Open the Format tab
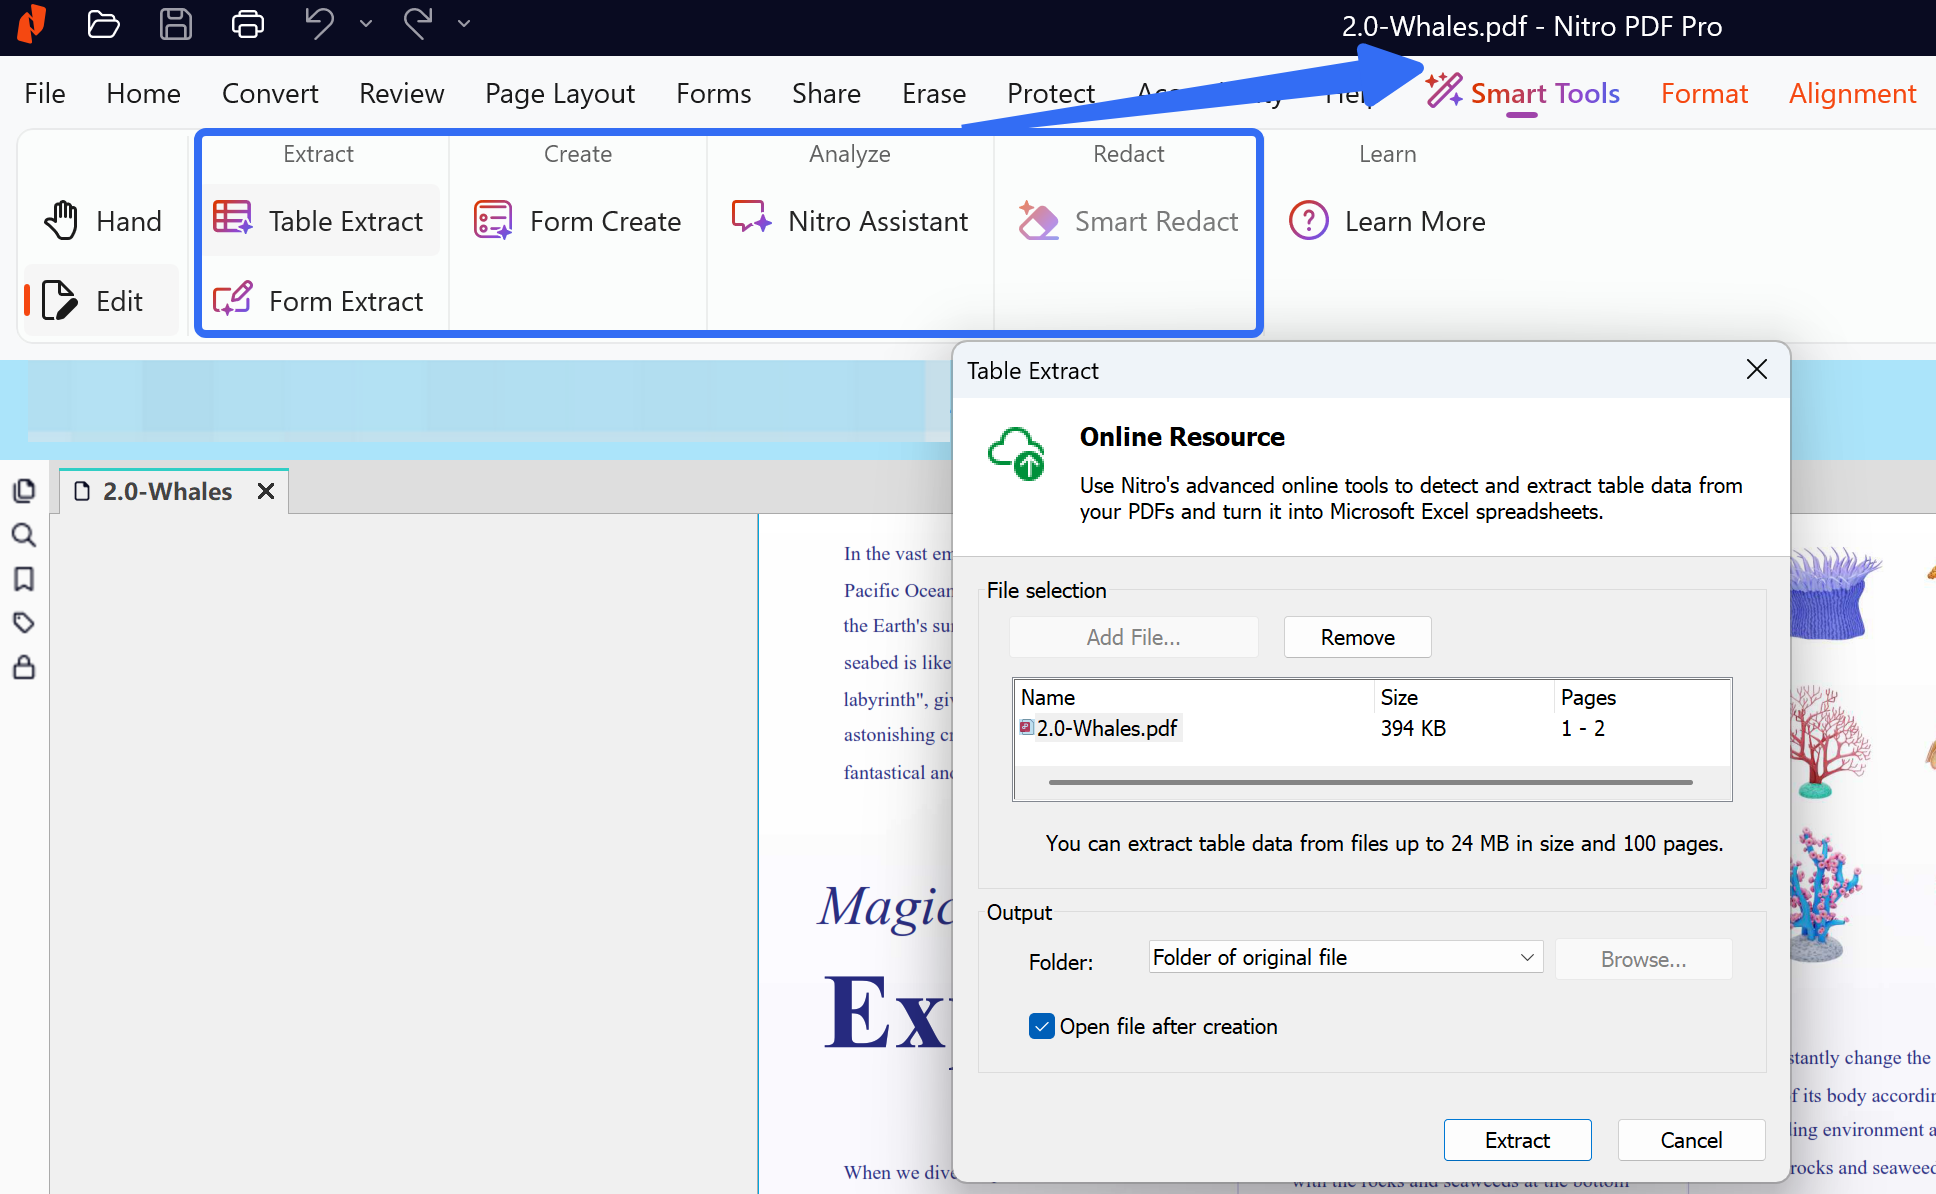 (x=1704, y=93)
